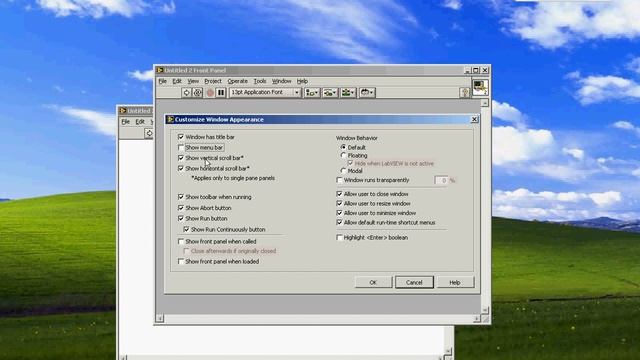Open the Align Objects dropdown
The image size is (640, 360).
(x=312, y=93)
